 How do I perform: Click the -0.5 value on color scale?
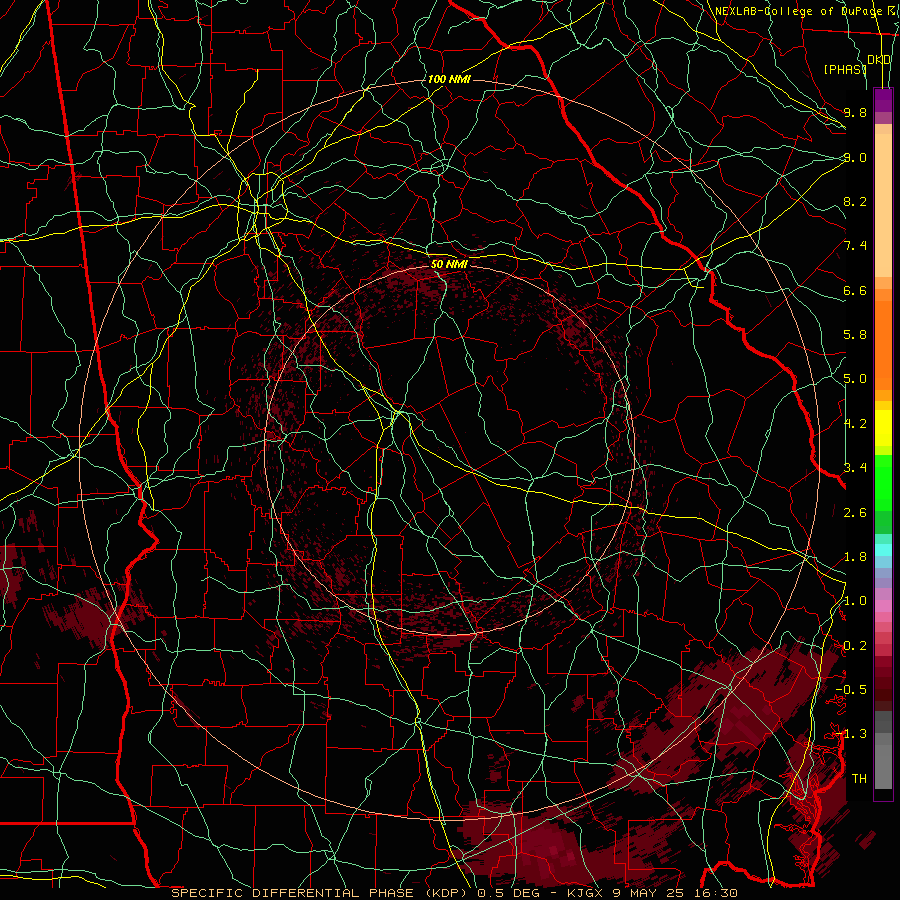click(x=851, y=690)
